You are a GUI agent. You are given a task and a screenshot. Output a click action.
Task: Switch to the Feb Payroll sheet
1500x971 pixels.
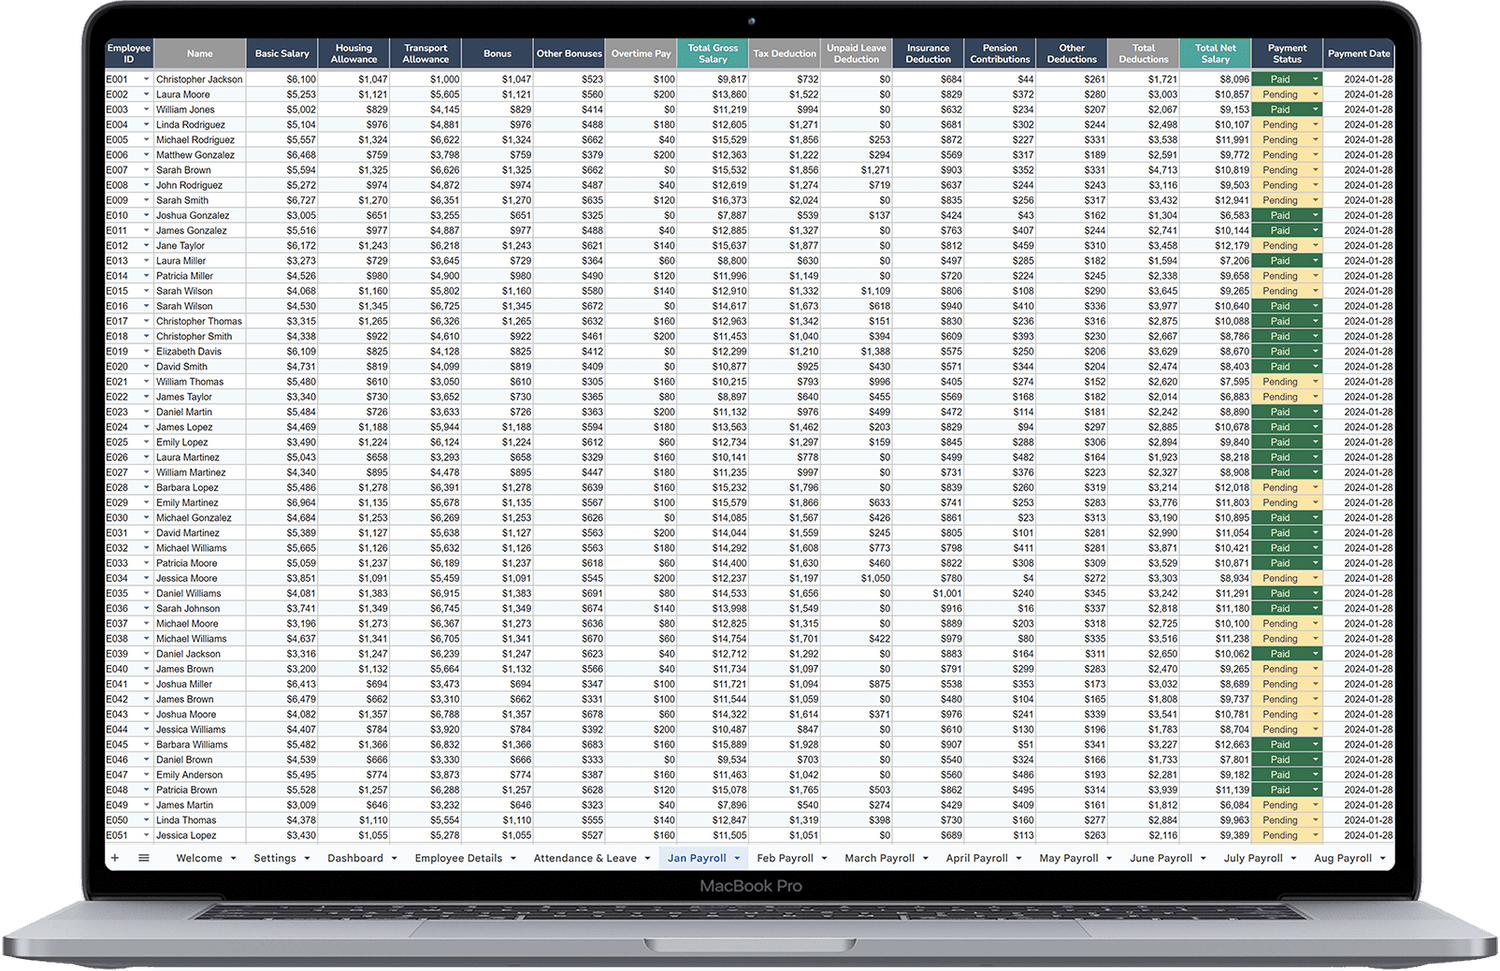(x=785, y=858)
